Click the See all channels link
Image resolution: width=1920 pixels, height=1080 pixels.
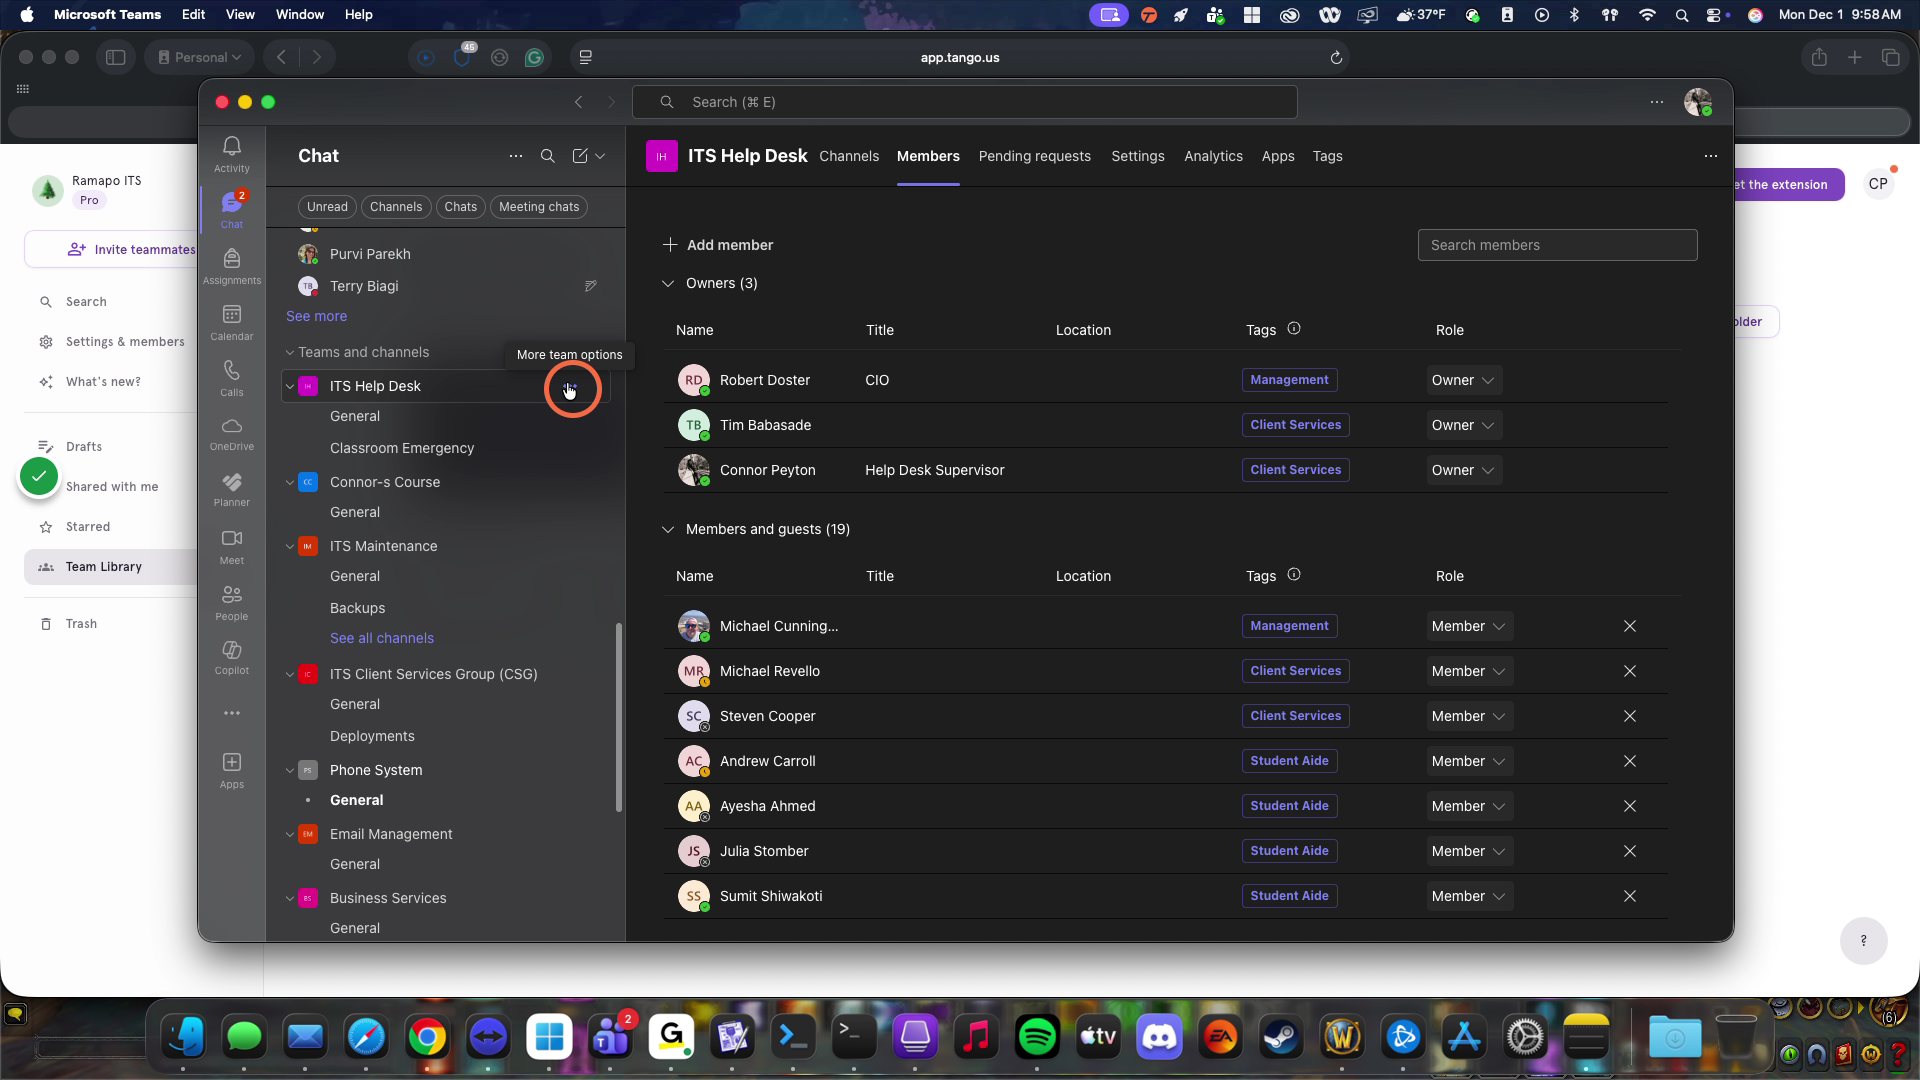pyautogui.click(x=382, y=638)
